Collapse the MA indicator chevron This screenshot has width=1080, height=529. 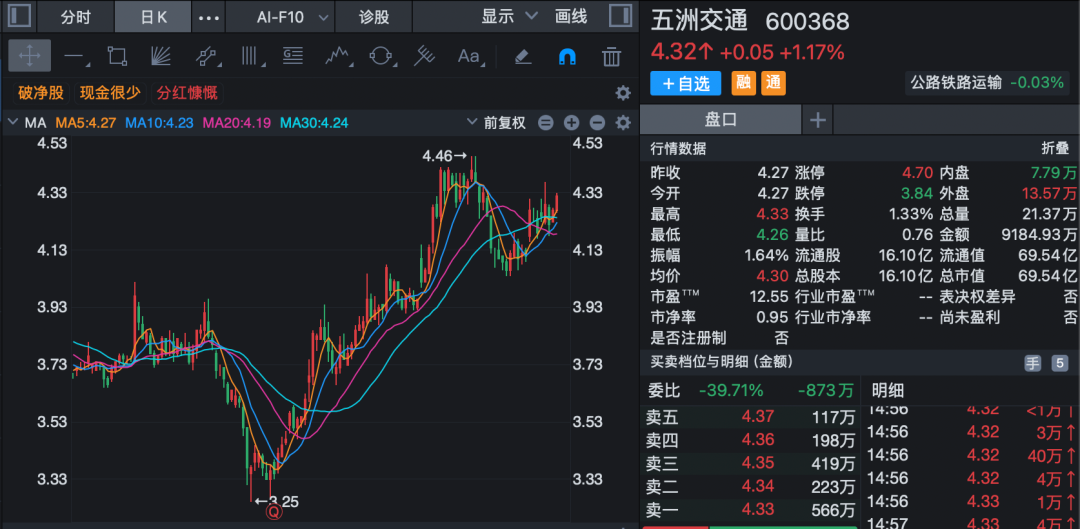[x=12, y=123]
